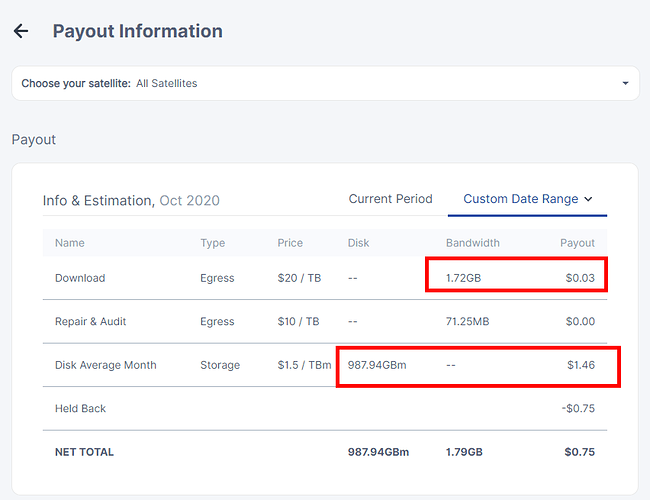Image resolution: width=650 pixels, height=500 pixels.
Task: Select the Disk Average Month row
Action: pos(325,365)
